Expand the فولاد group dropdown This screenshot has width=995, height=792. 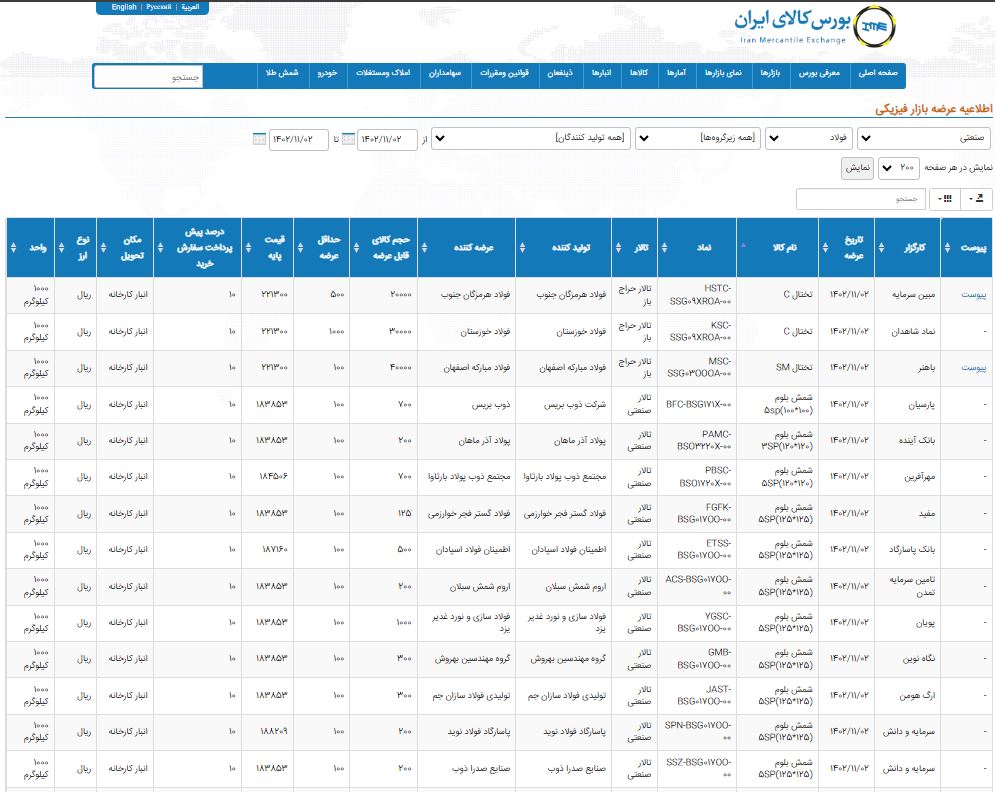[809, 138]
